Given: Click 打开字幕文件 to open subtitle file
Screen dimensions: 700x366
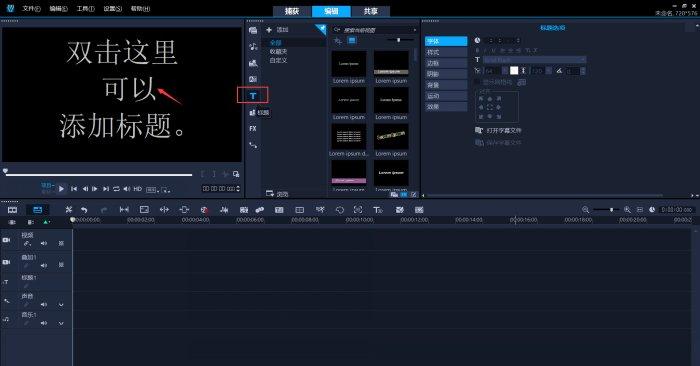Looking at the screenshot, I should [498, 130].
